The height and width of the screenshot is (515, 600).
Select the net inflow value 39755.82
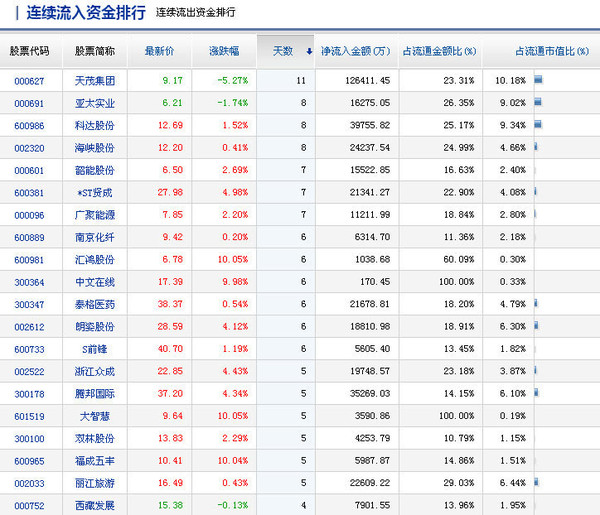point(370,125)
